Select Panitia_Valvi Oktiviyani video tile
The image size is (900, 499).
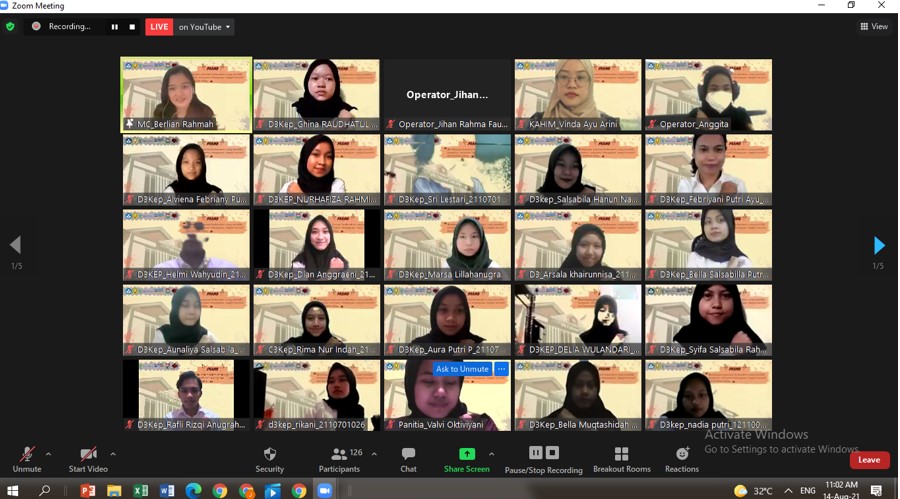click(447, 395)
